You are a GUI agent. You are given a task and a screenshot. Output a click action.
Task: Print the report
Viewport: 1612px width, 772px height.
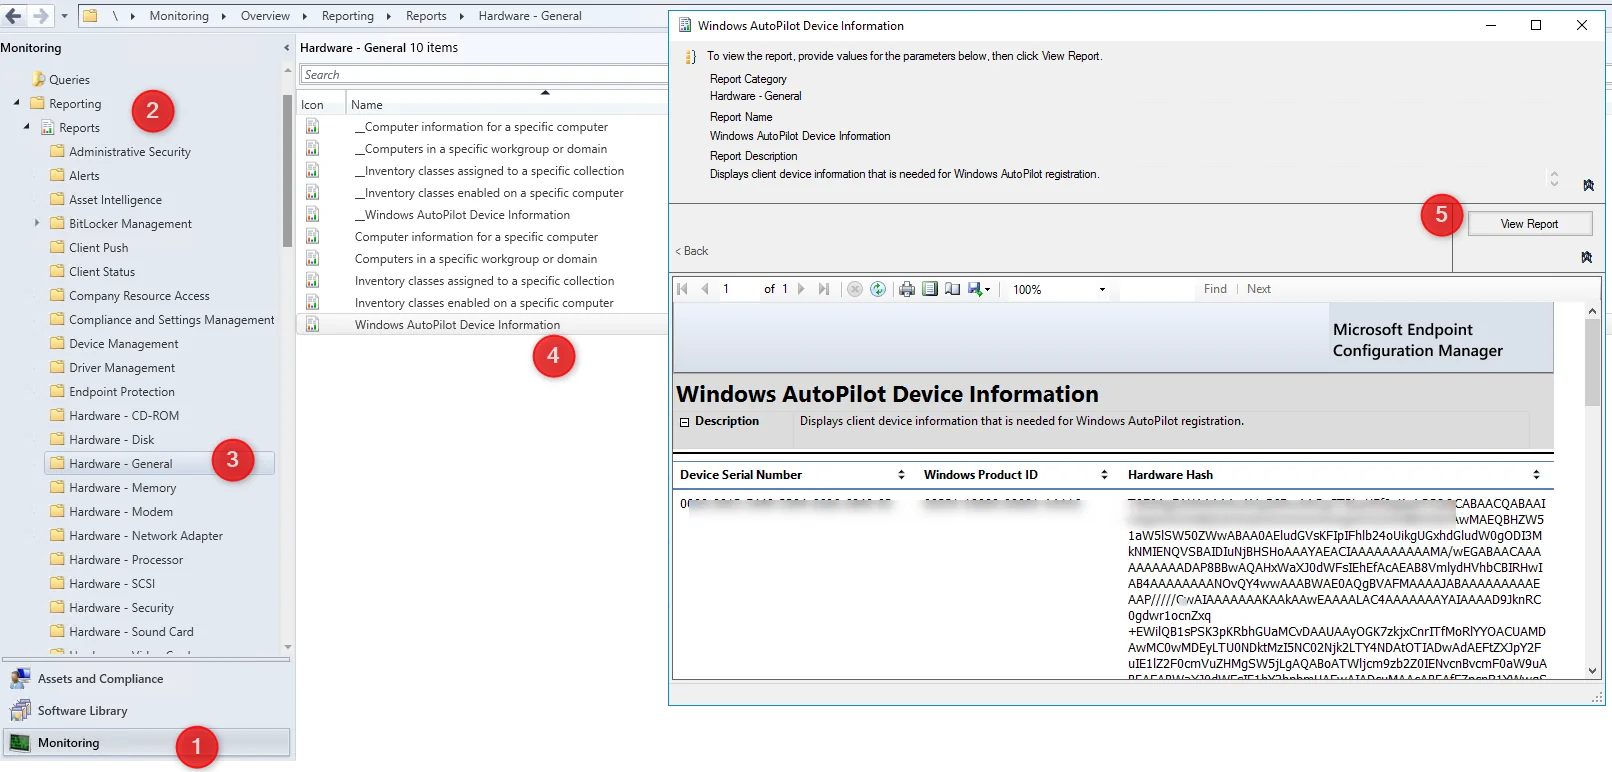[907, 289]
